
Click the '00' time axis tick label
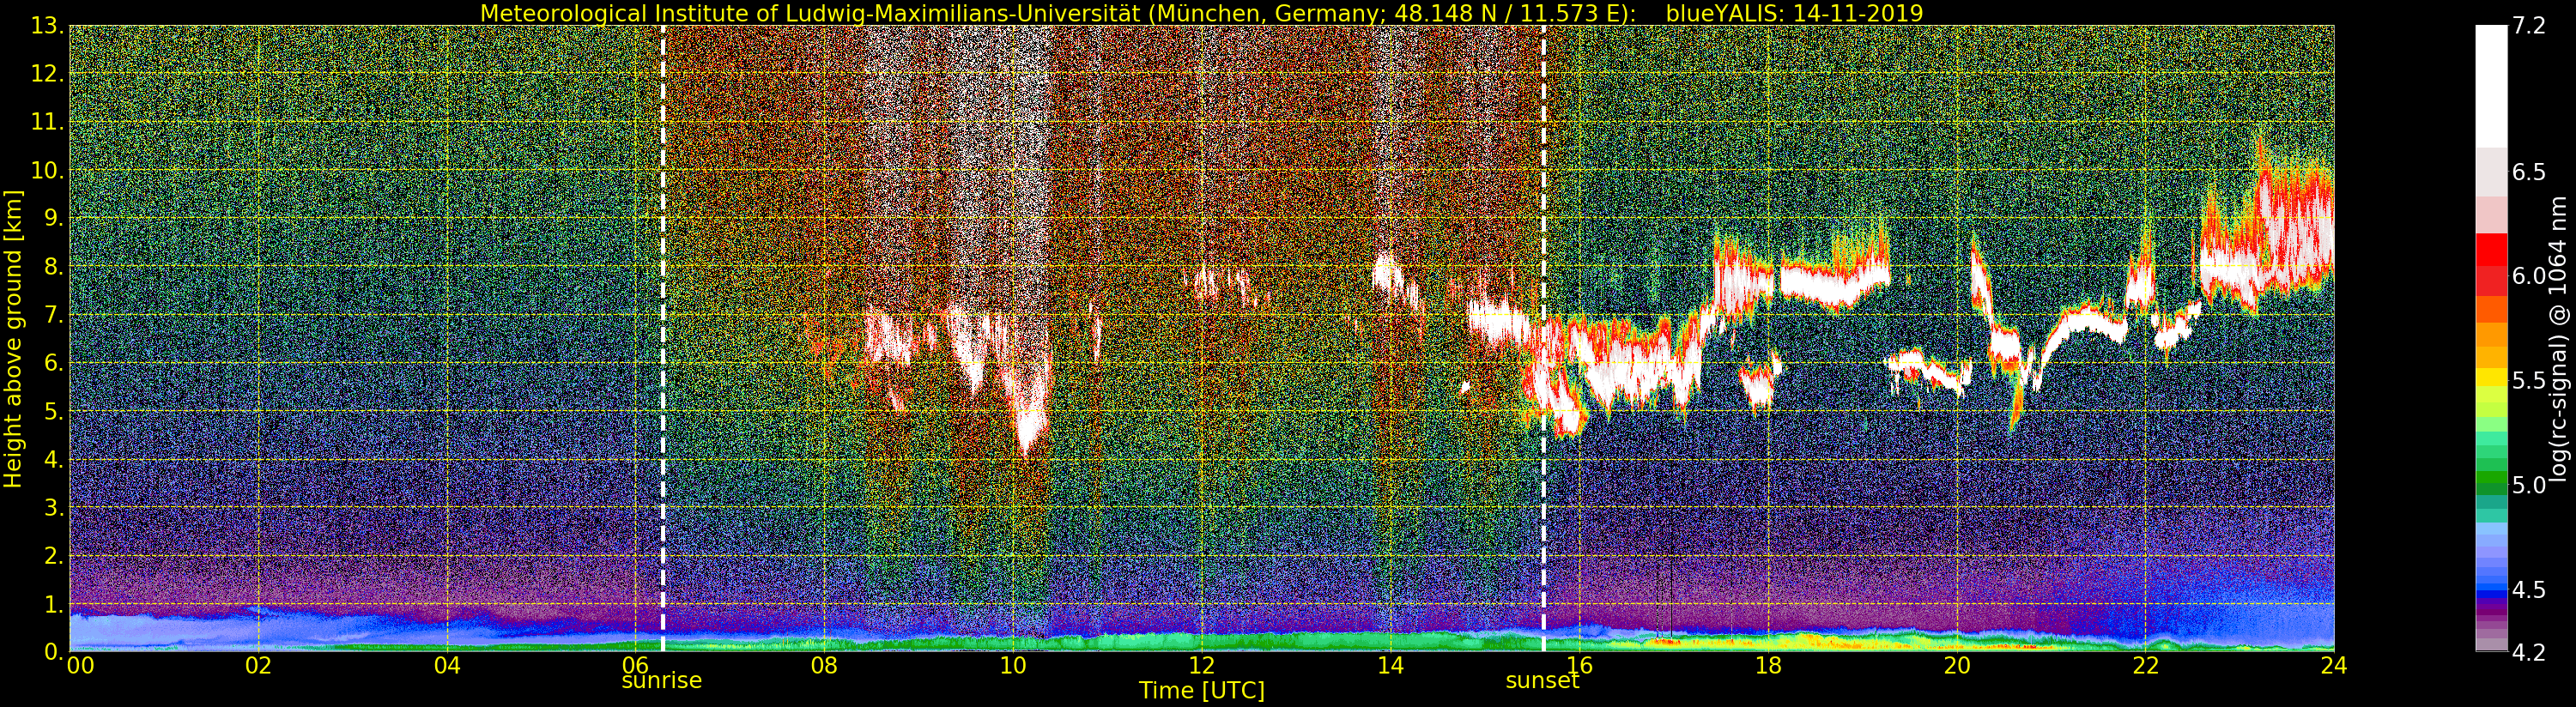coord(80,666)
